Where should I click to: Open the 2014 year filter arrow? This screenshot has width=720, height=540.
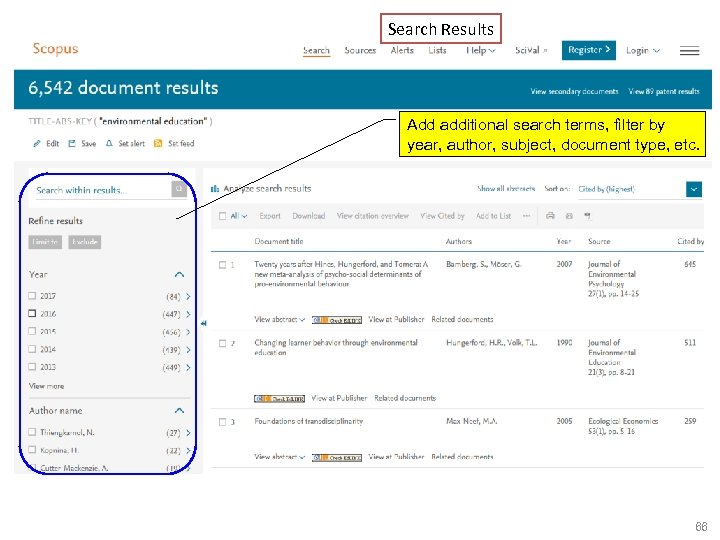(x=188, y=350)
